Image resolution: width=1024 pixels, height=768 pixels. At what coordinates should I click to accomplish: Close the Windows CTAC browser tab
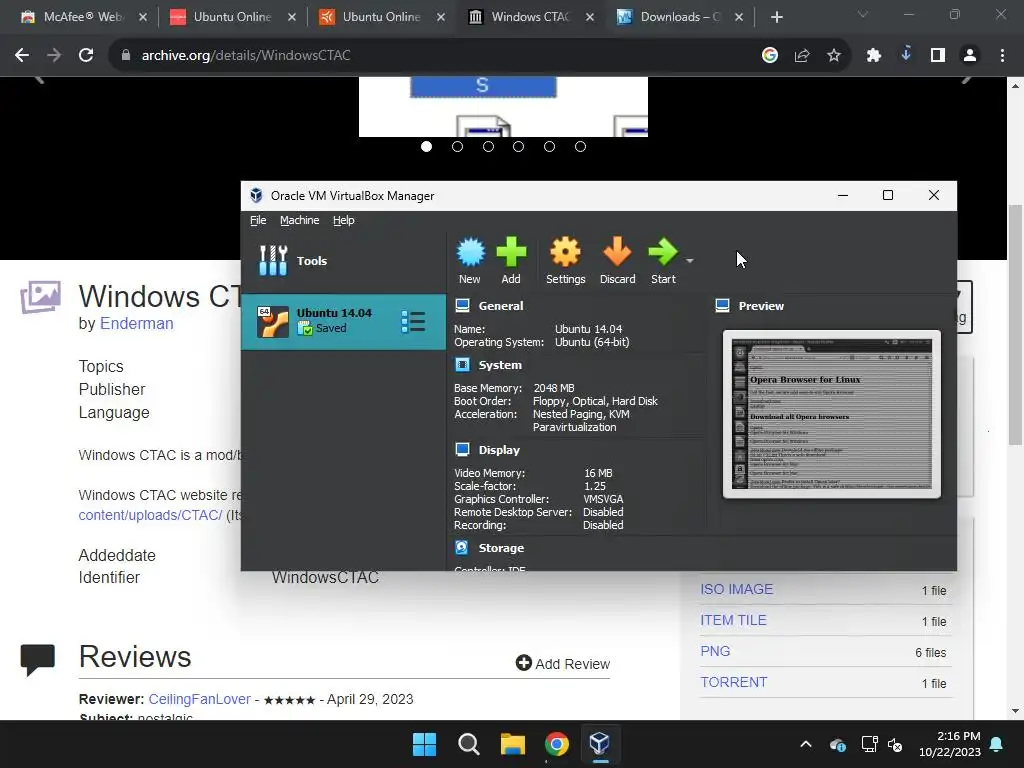pyautogui.click(x=590, y=17)
